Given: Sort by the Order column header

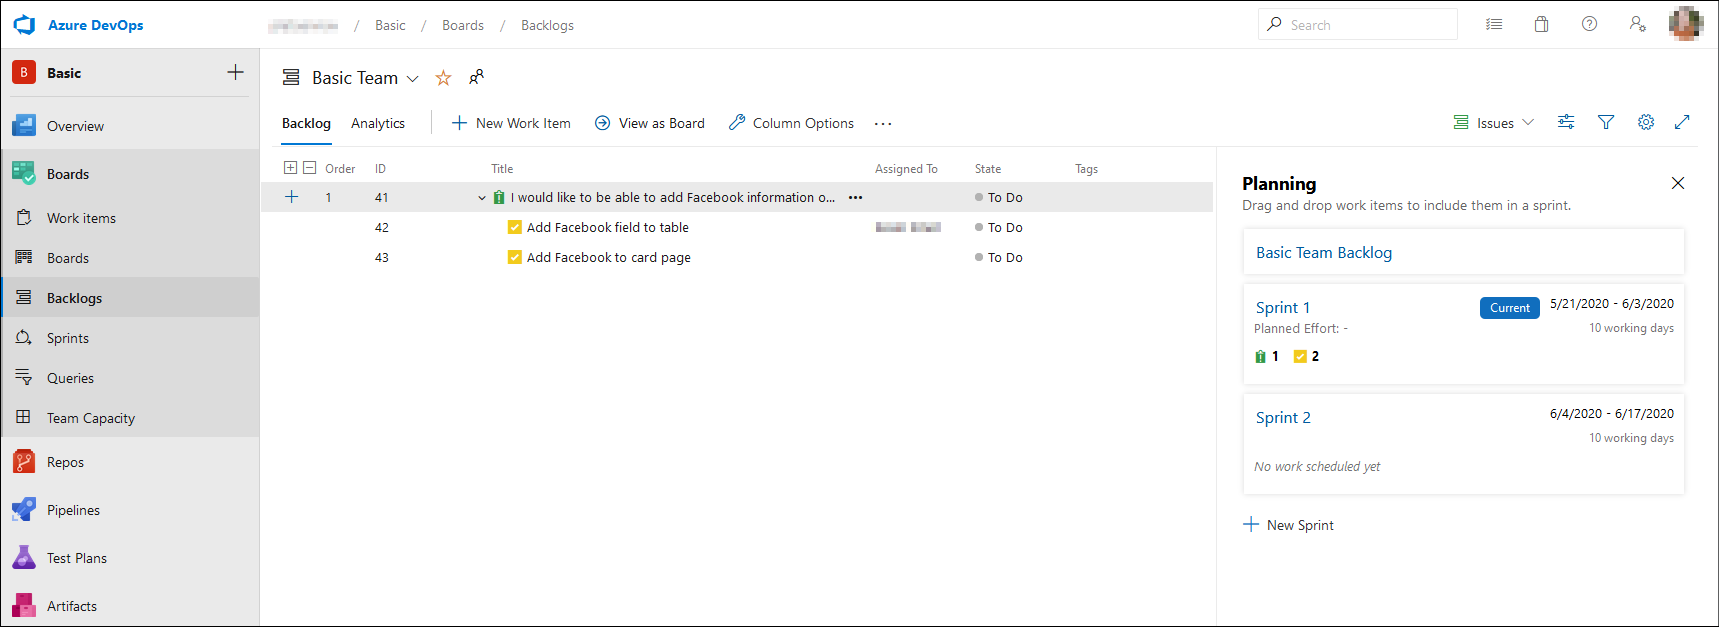Looking at the screenshot, I should [340, 169].
